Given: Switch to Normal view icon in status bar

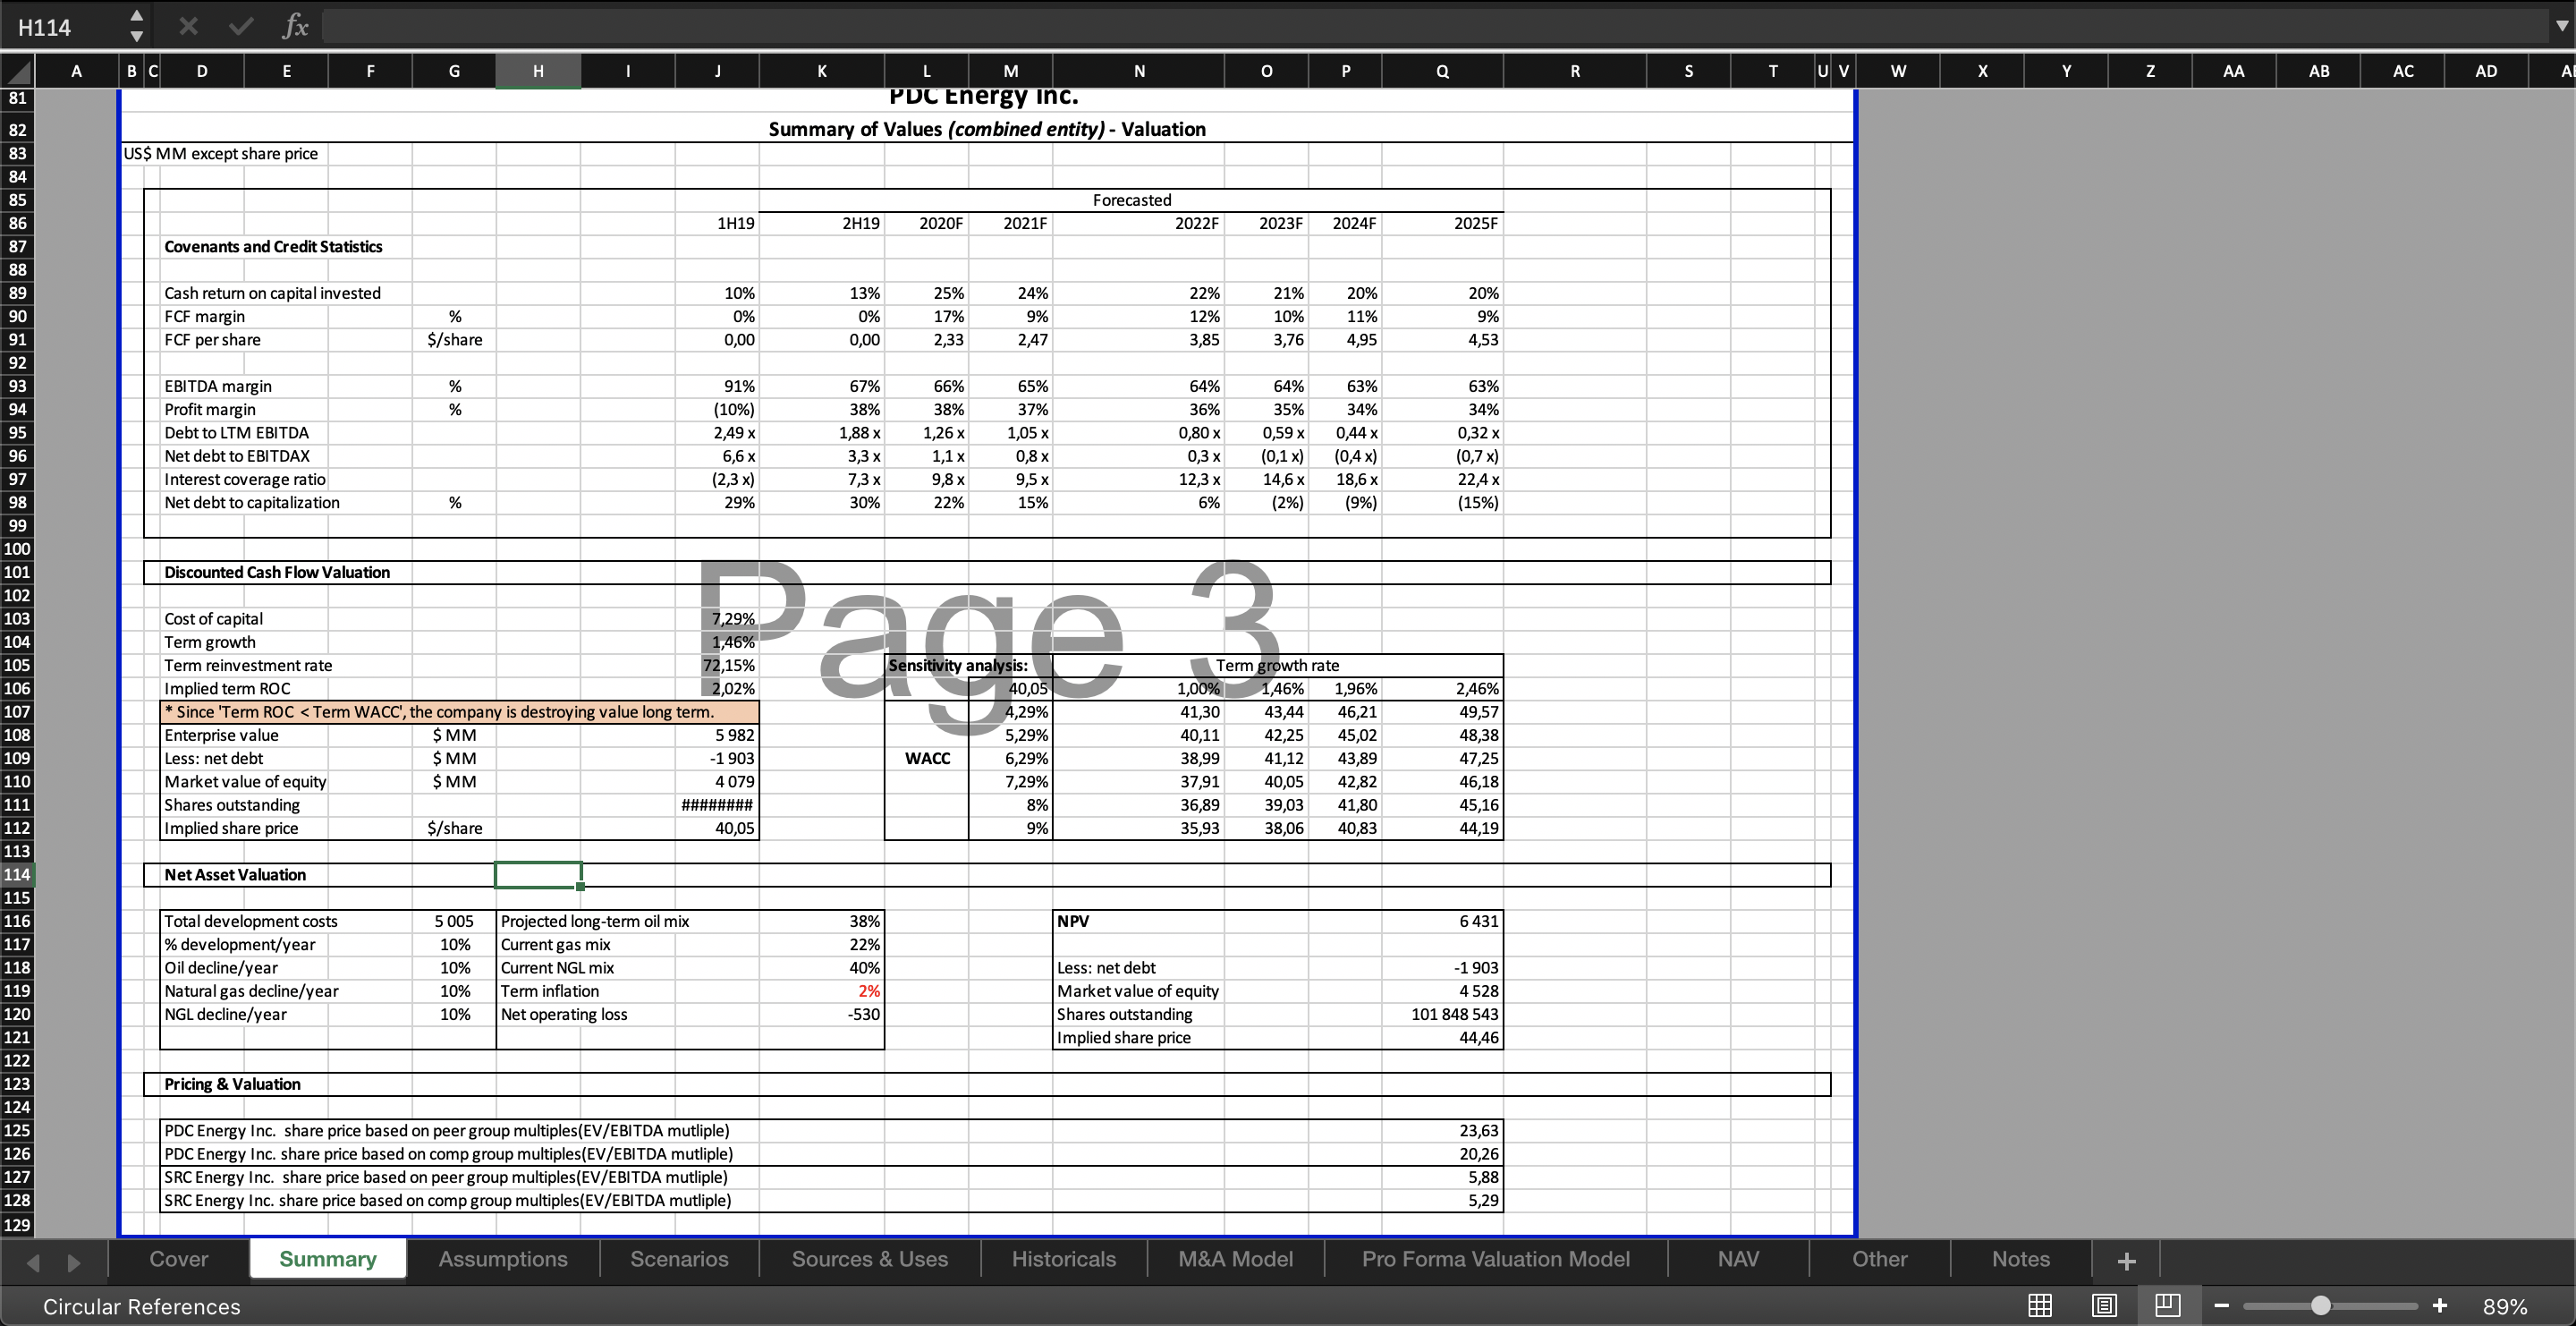Looking at the screenshot, I should (2040, 1306).
